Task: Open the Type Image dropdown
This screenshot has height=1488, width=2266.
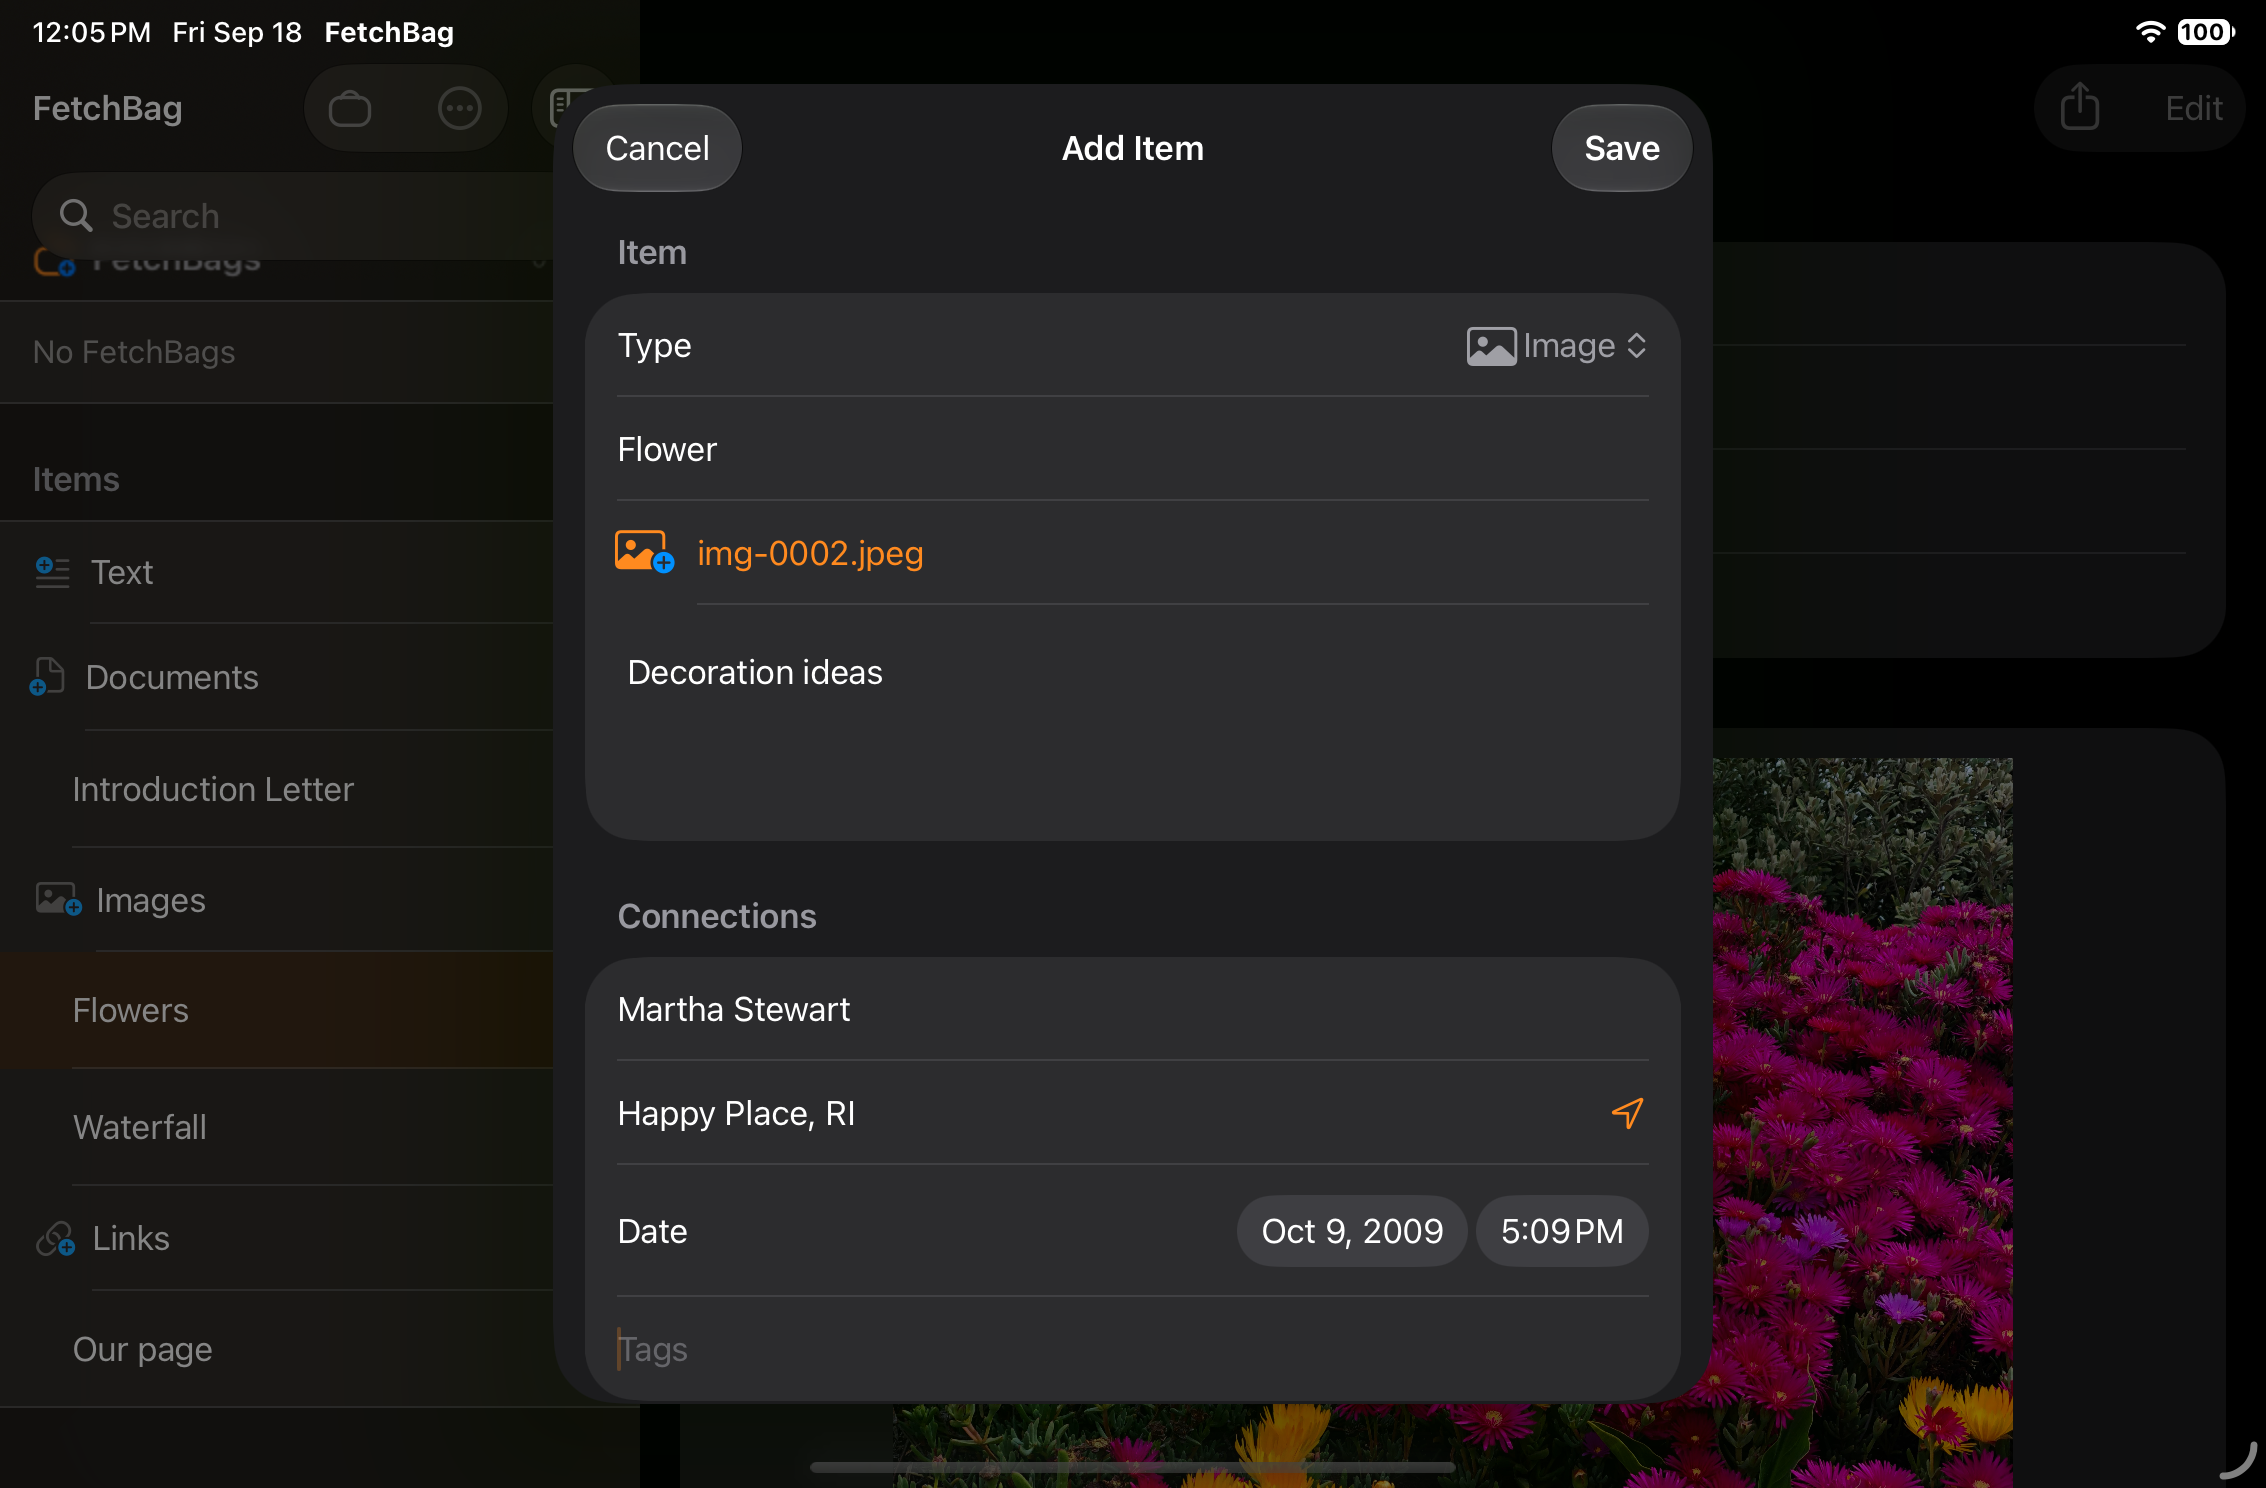Action: pos(1556,346)
